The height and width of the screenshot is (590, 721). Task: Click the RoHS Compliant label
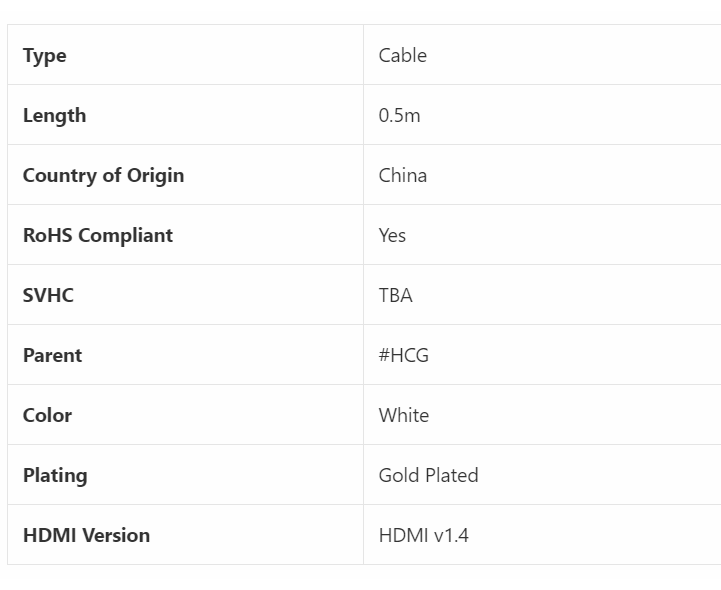97,235
